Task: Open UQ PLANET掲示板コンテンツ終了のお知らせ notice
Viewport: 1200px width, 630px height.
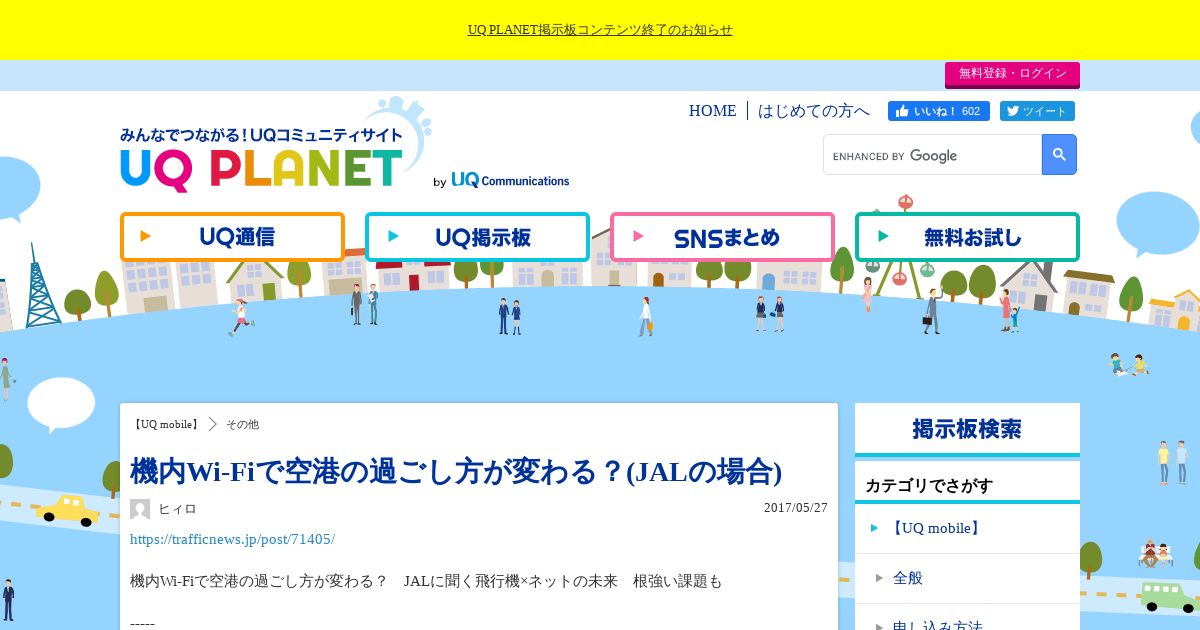Action: 600,30
